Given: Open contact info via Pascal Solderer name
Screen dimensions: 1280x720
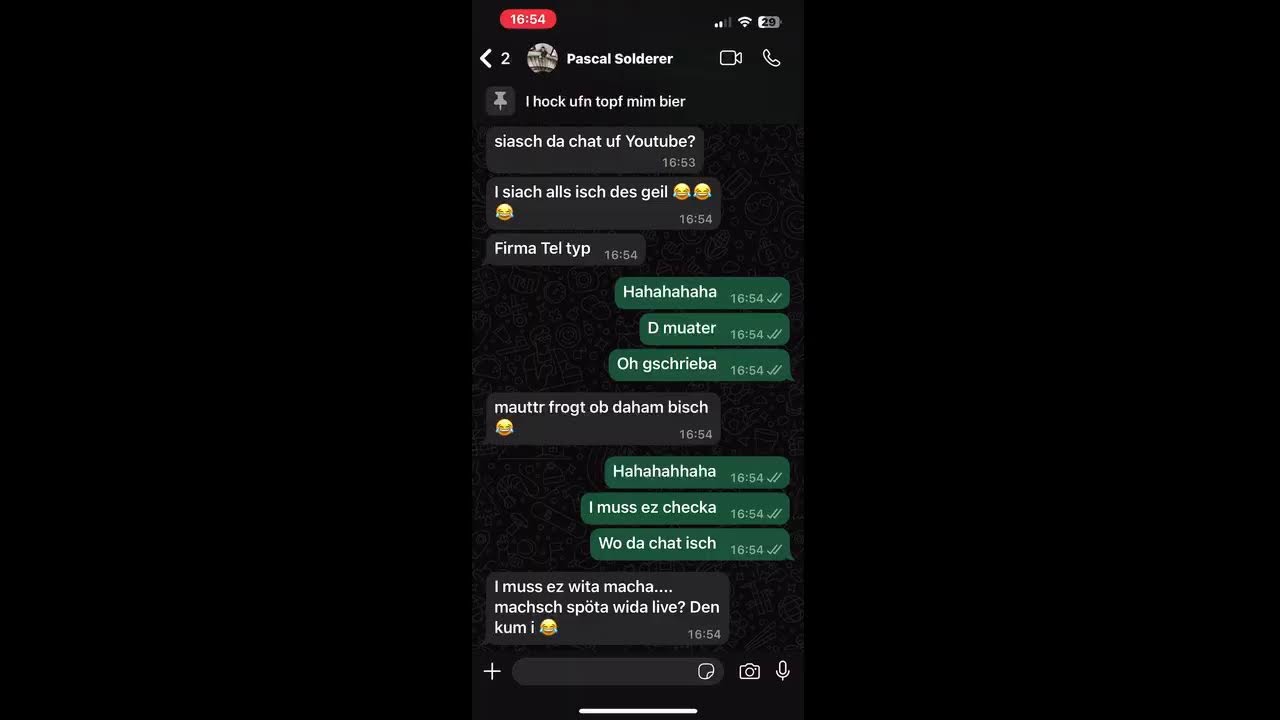Looking at the screenshot, I should 620,58.
